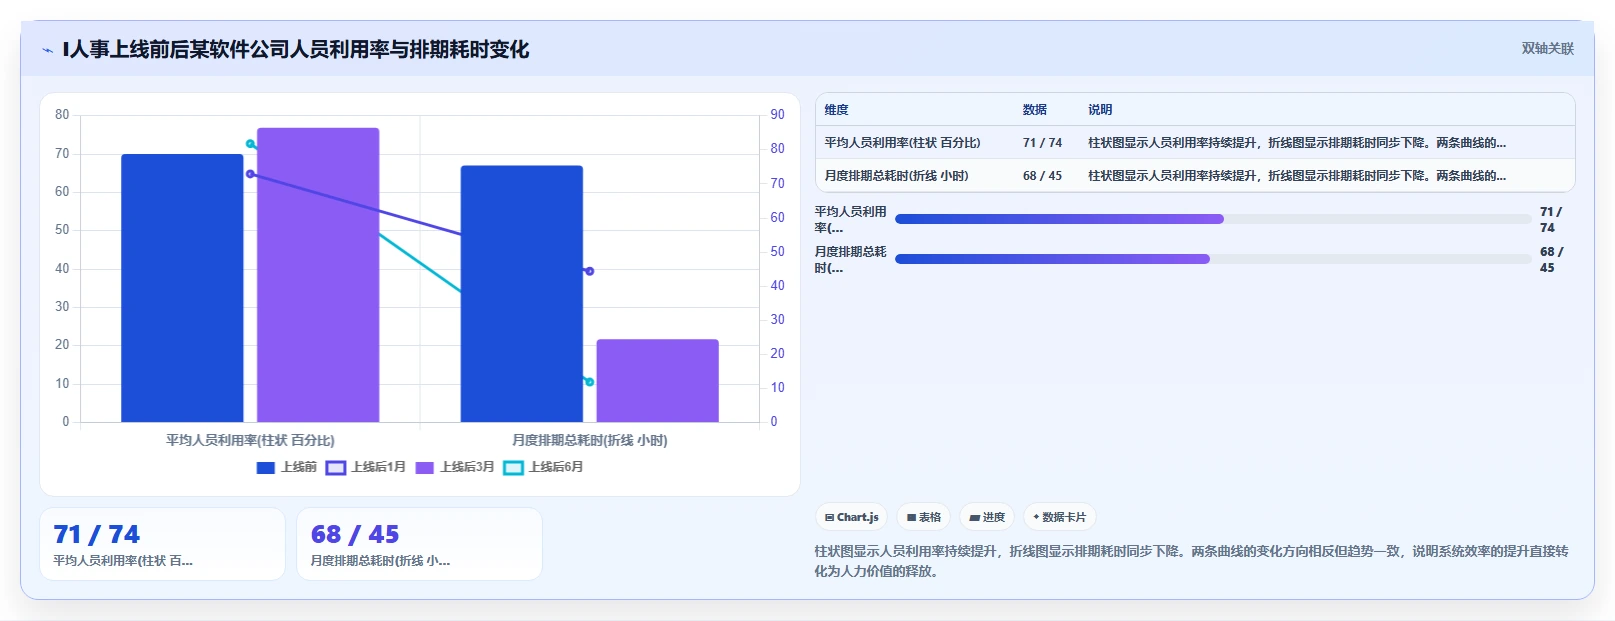The image size is (1615, 621).
Task: Select the blue 上线前 bar for 月度排期总耗时
Action: point(521,294)
